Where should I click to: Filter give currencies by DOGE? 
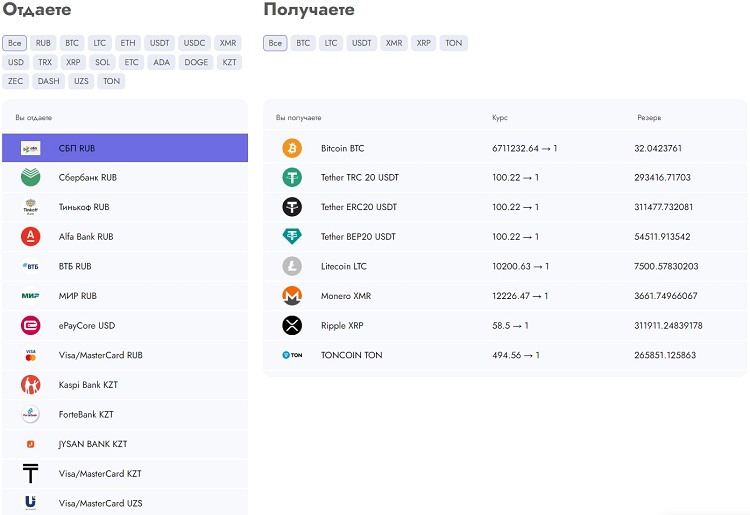[x=196, y=62]
